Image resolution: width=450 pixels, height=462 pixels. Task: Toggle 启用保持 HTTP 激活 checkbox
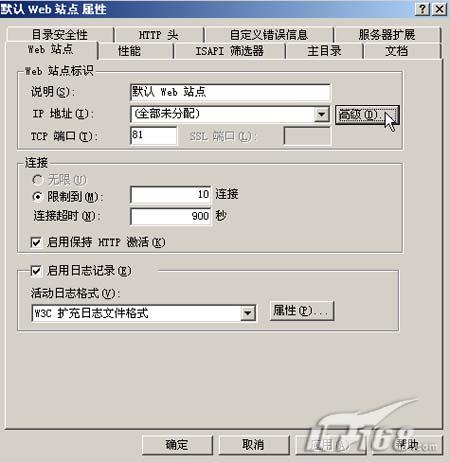(x=36, y=242)
